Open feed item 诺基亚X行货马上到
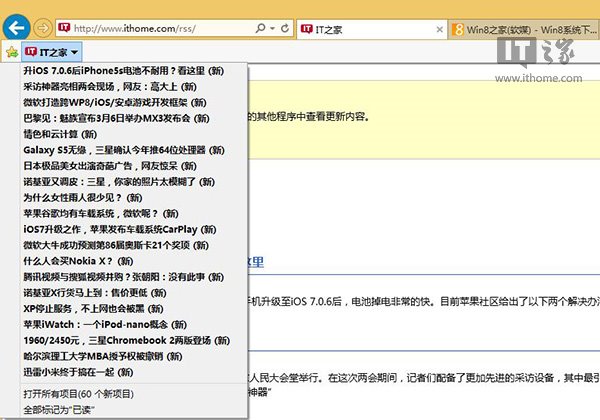 click(x=134, y=293)
